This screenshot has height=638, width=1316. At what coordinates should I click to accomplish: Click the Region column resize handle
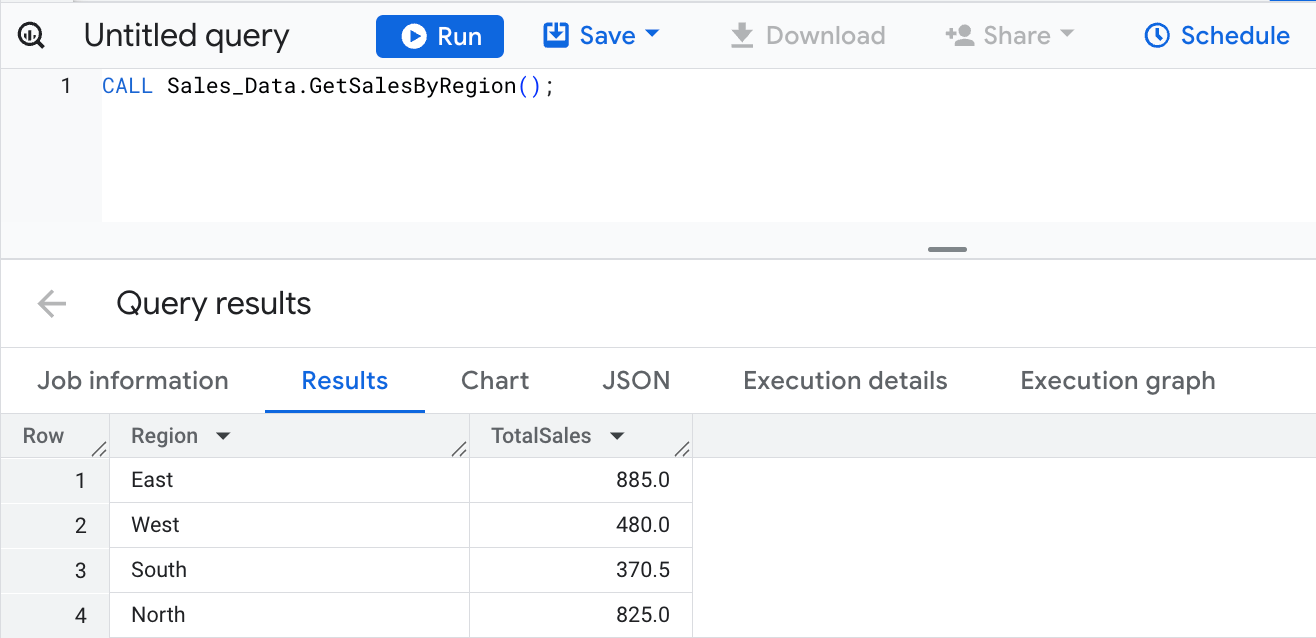click(x=459, y=449)
